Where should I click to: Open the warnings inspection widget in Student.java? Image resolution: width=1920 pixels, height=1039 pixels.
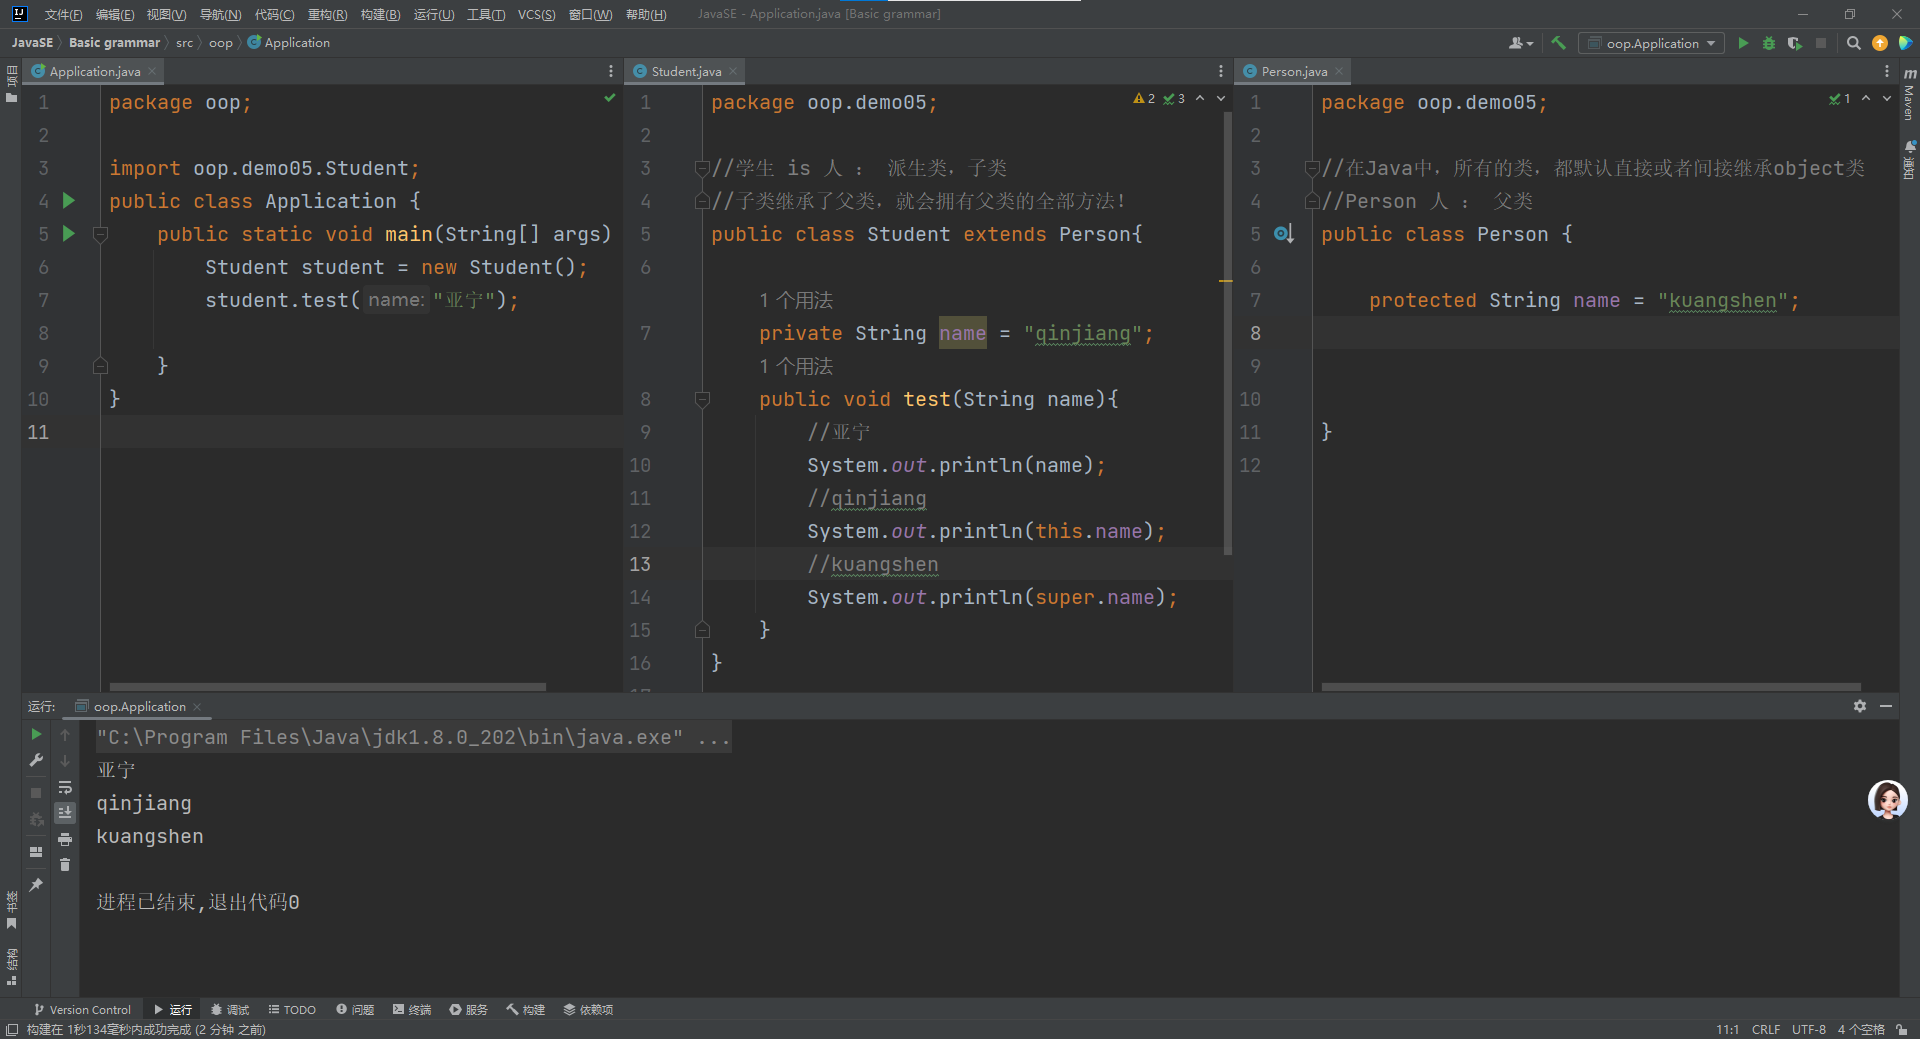[1159, 99]
